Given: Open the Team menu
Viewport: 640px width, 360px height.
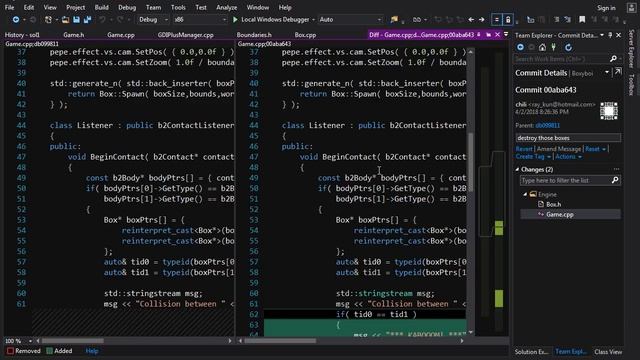Looking at the screenshot, I should (x=153, y=7).
